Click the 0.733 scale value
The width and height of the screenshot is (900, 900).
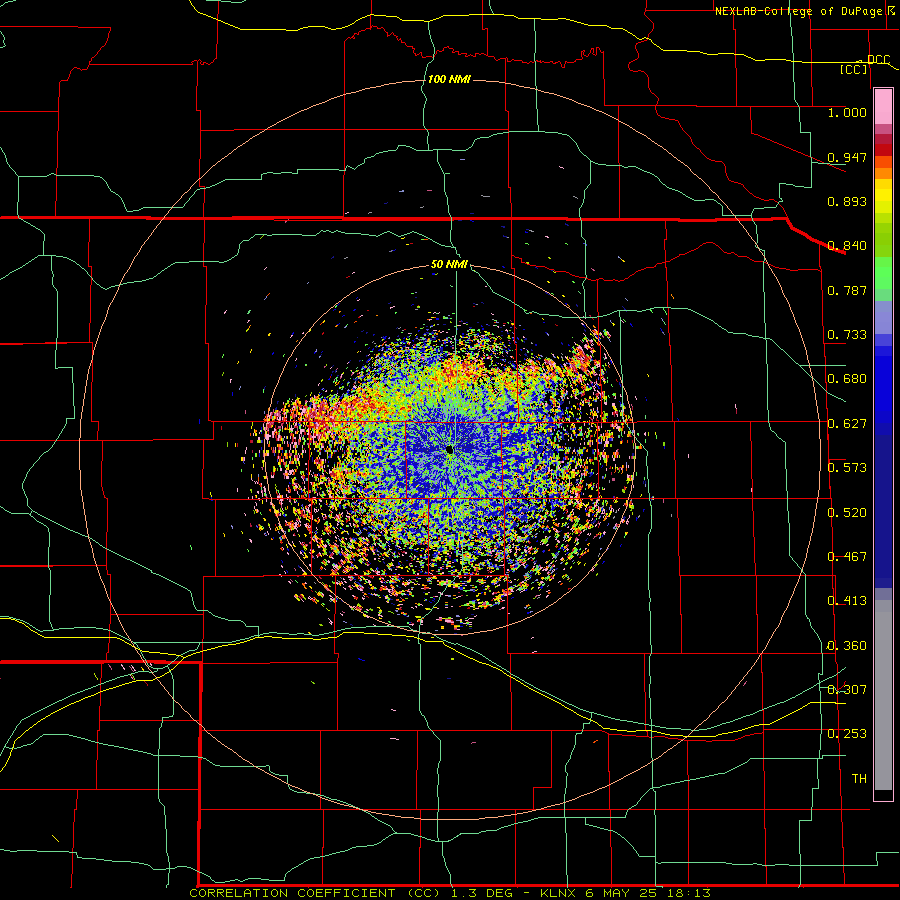847,335
